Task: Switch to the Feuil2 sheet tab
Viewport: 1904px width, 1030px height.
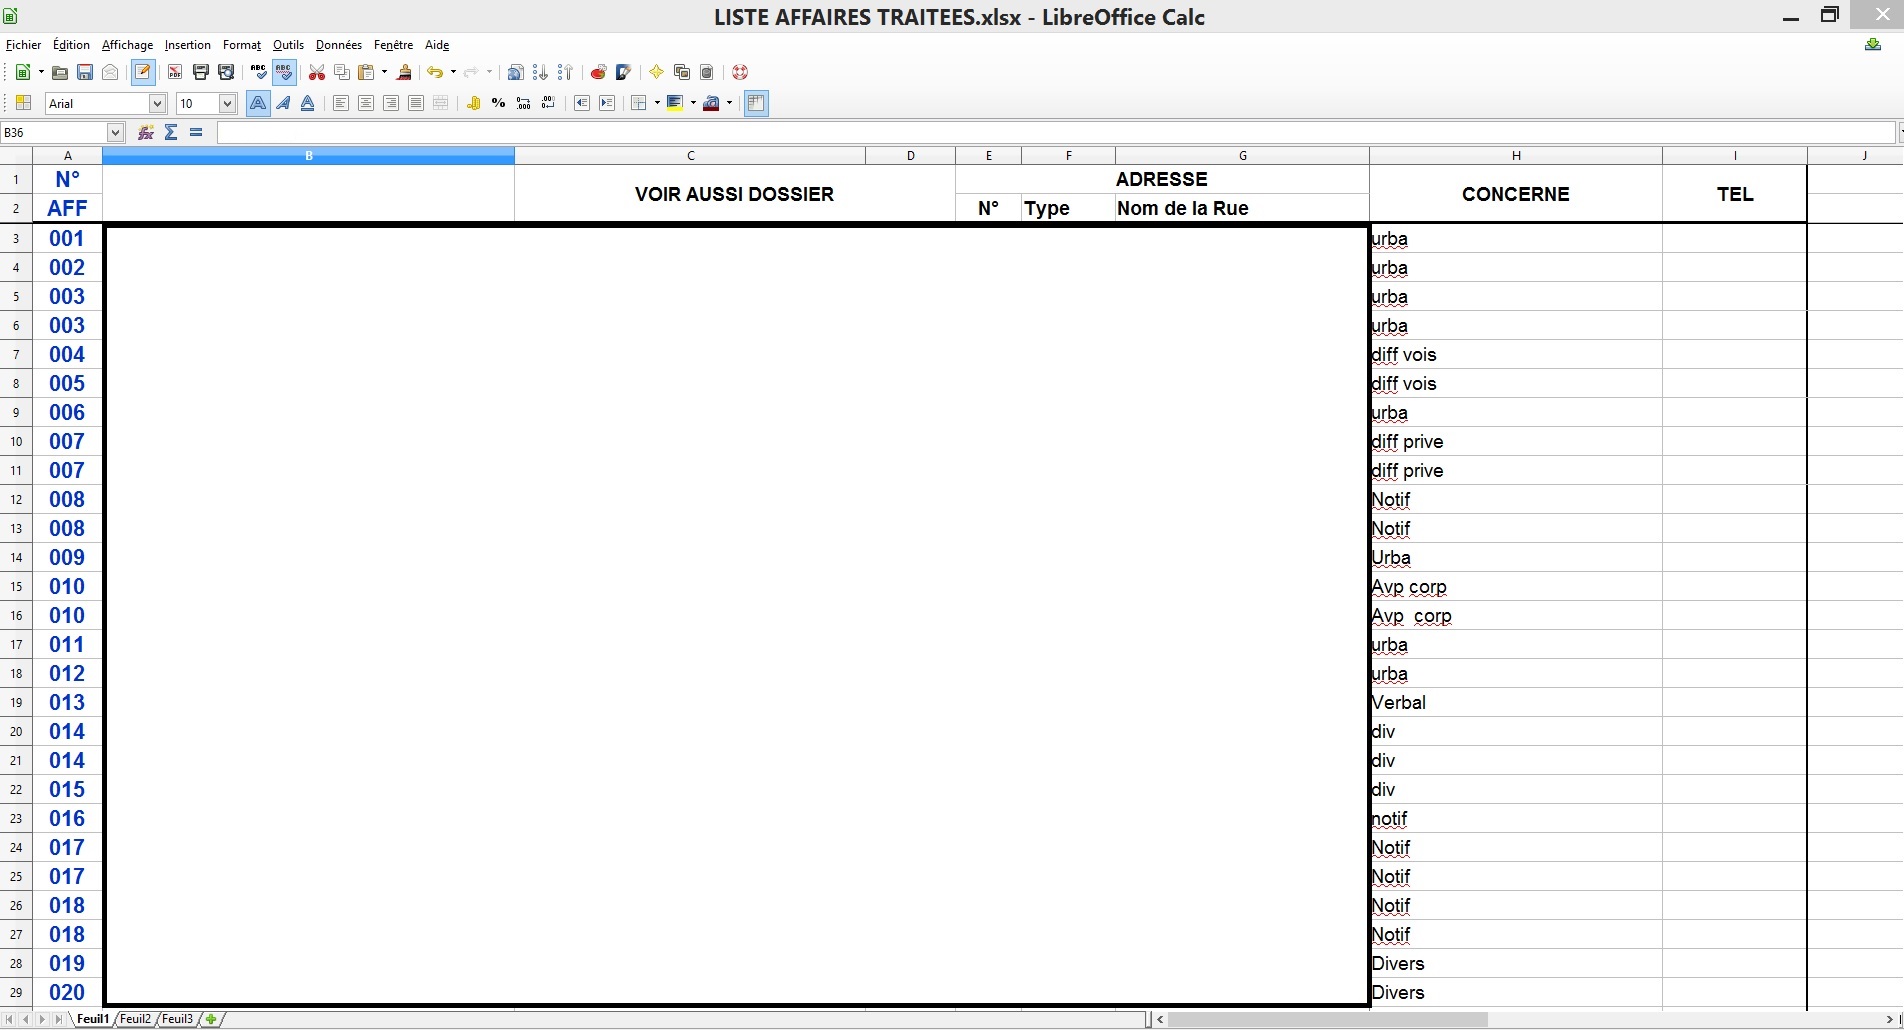Action: pyautogui.click(x=135, y=1019)
